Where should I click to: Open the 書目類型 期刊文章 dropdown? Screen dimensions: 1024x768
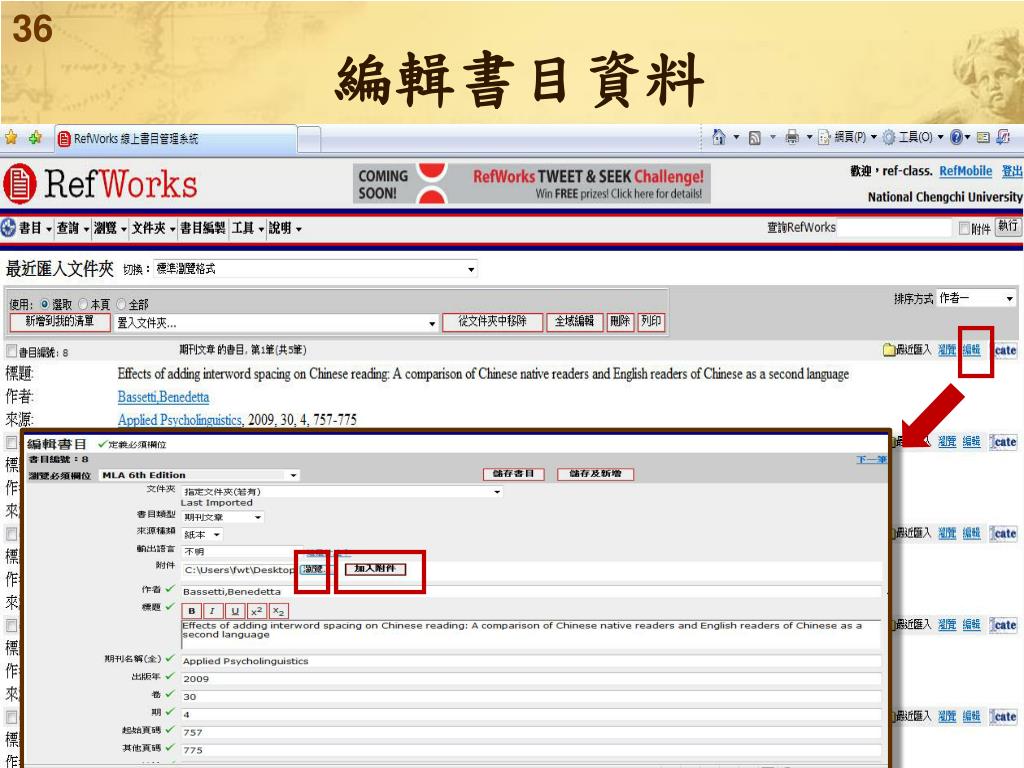click(222, 517)
